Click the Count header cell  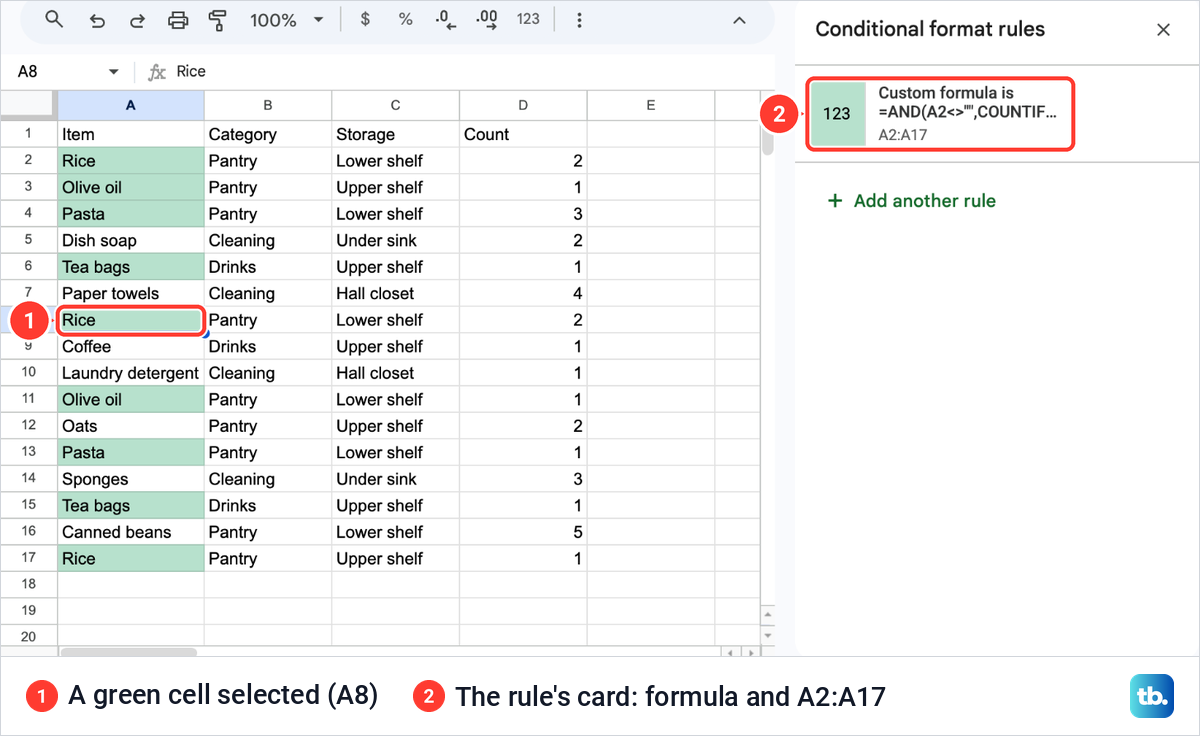(x=524, y=134)
